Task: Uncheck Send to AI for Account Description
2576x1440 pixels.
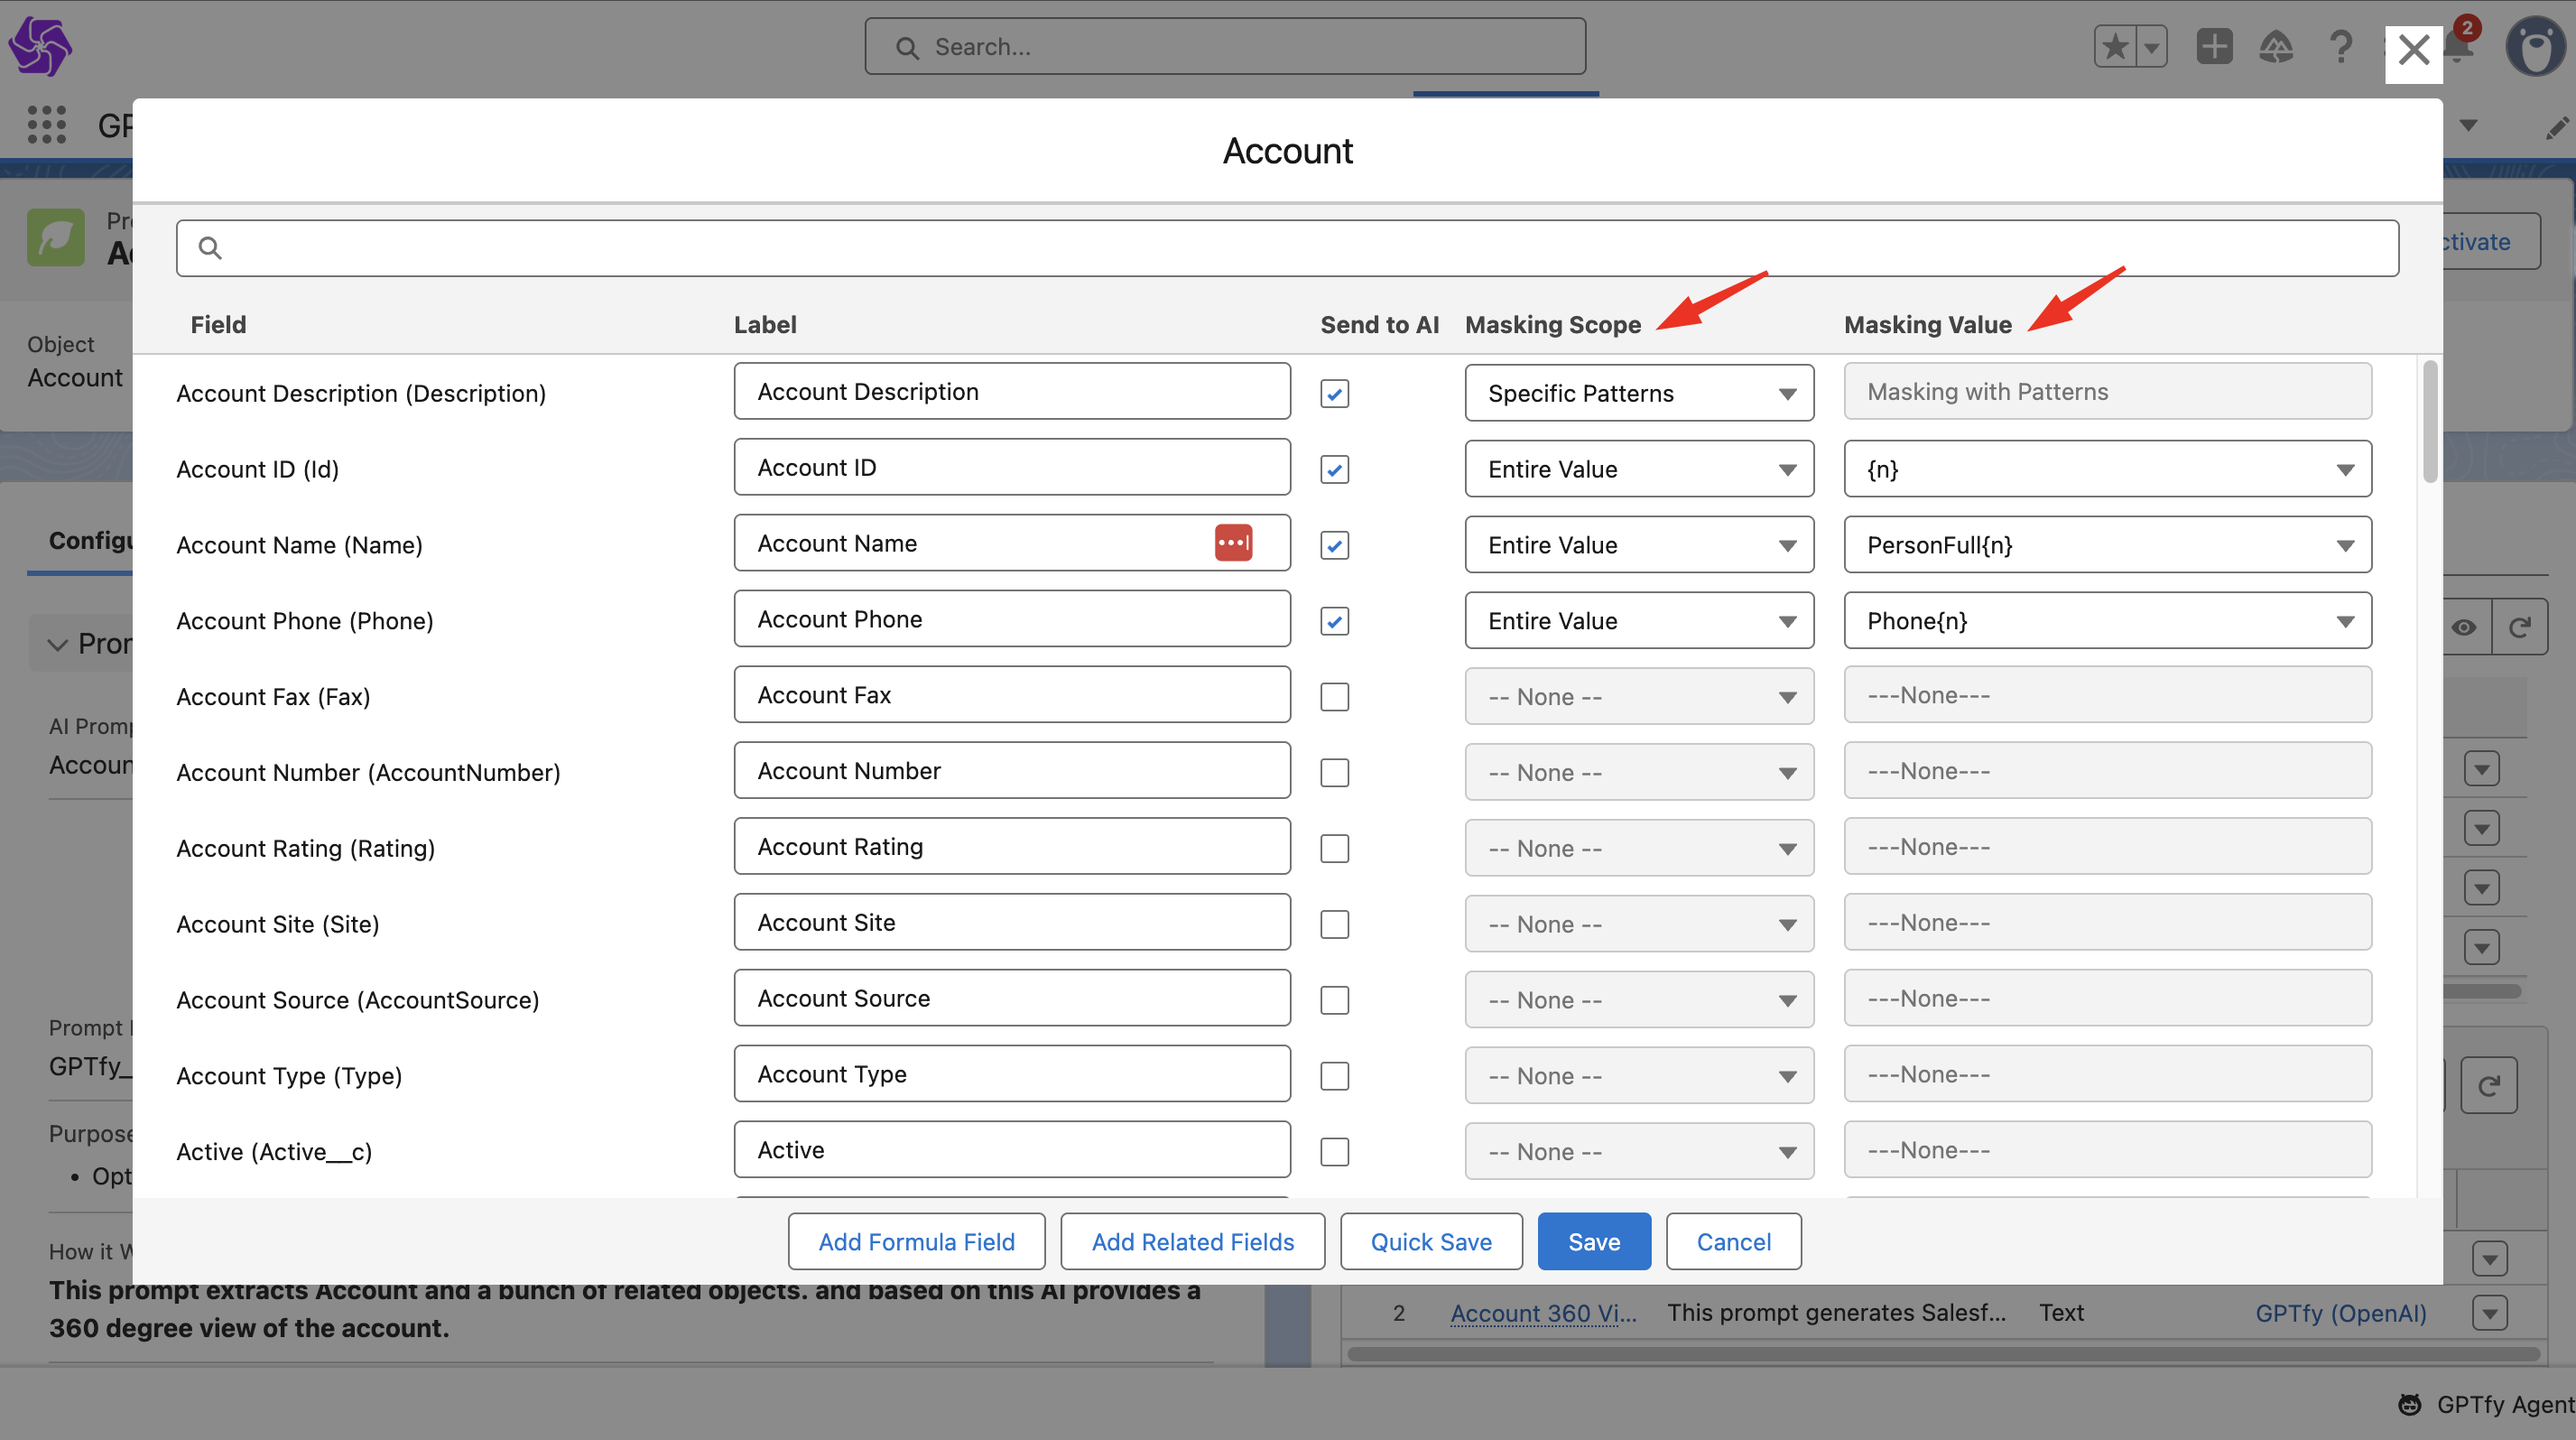Action: click(x=1334, y=394)
